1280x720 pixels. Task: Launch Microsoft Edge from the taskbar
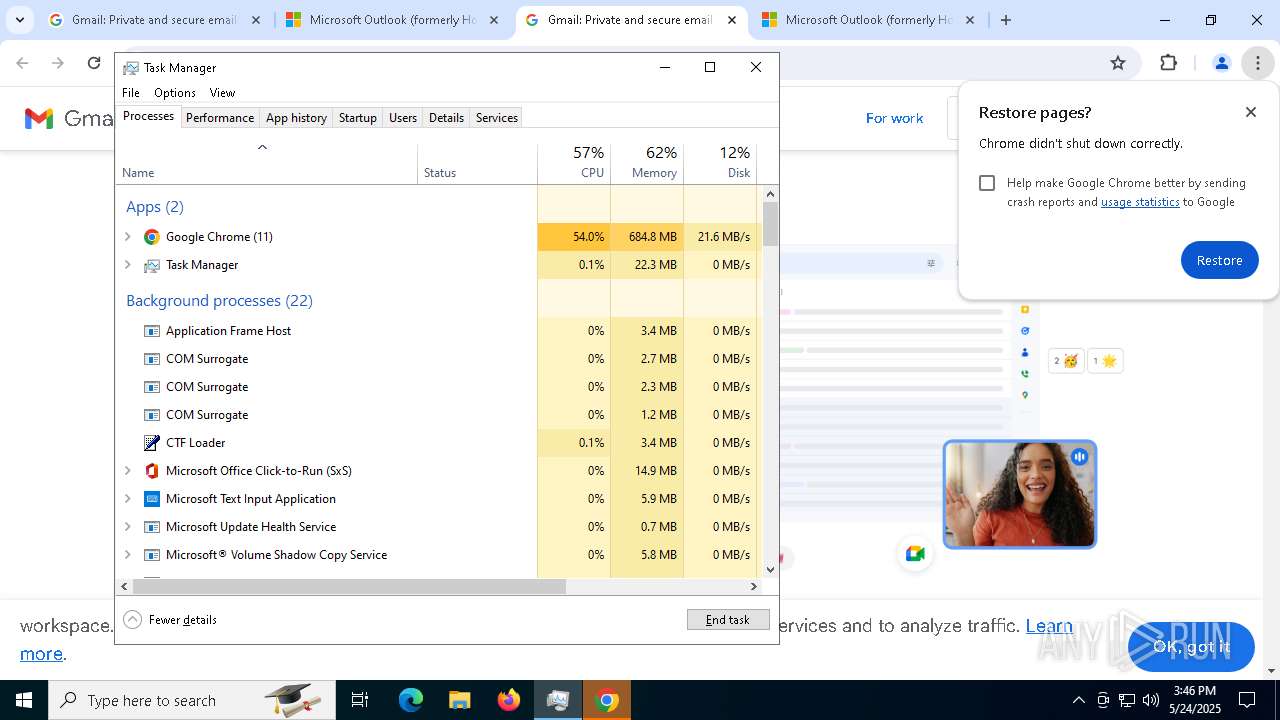coord(411,700)
